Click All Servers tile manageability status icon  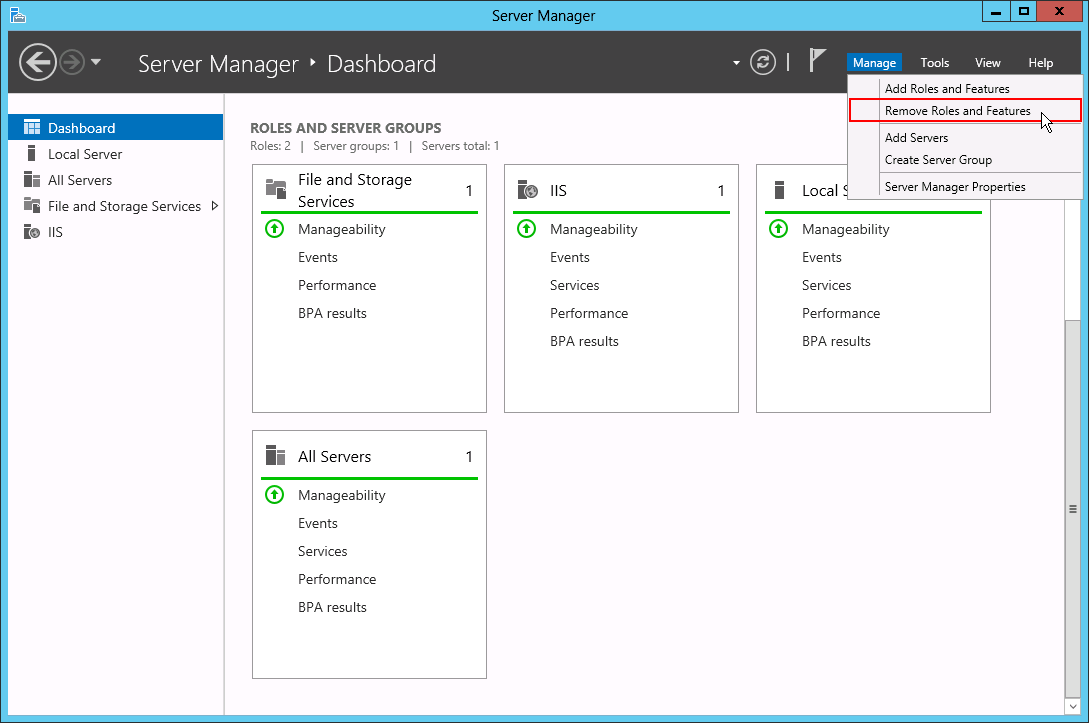click(x=274, y=494)
